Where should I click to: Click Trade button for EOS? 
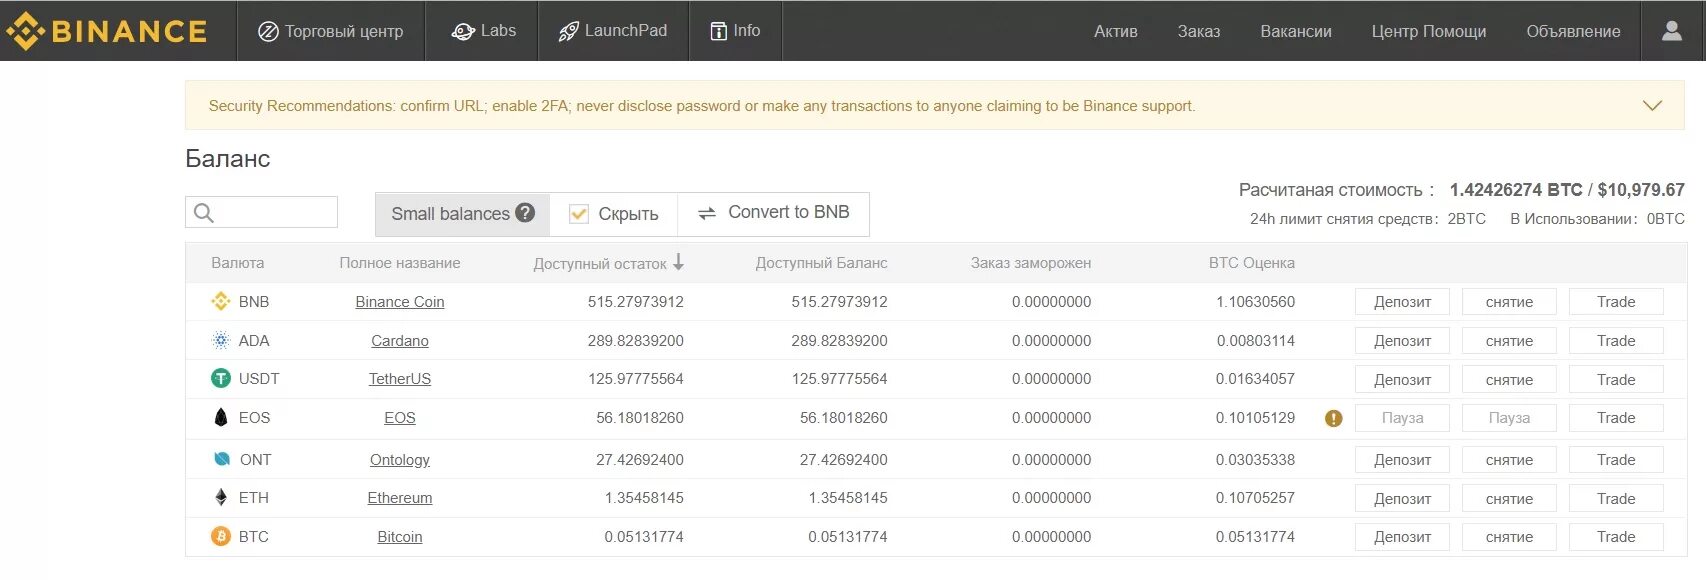pyautogui.click(x=1616, y=418)
